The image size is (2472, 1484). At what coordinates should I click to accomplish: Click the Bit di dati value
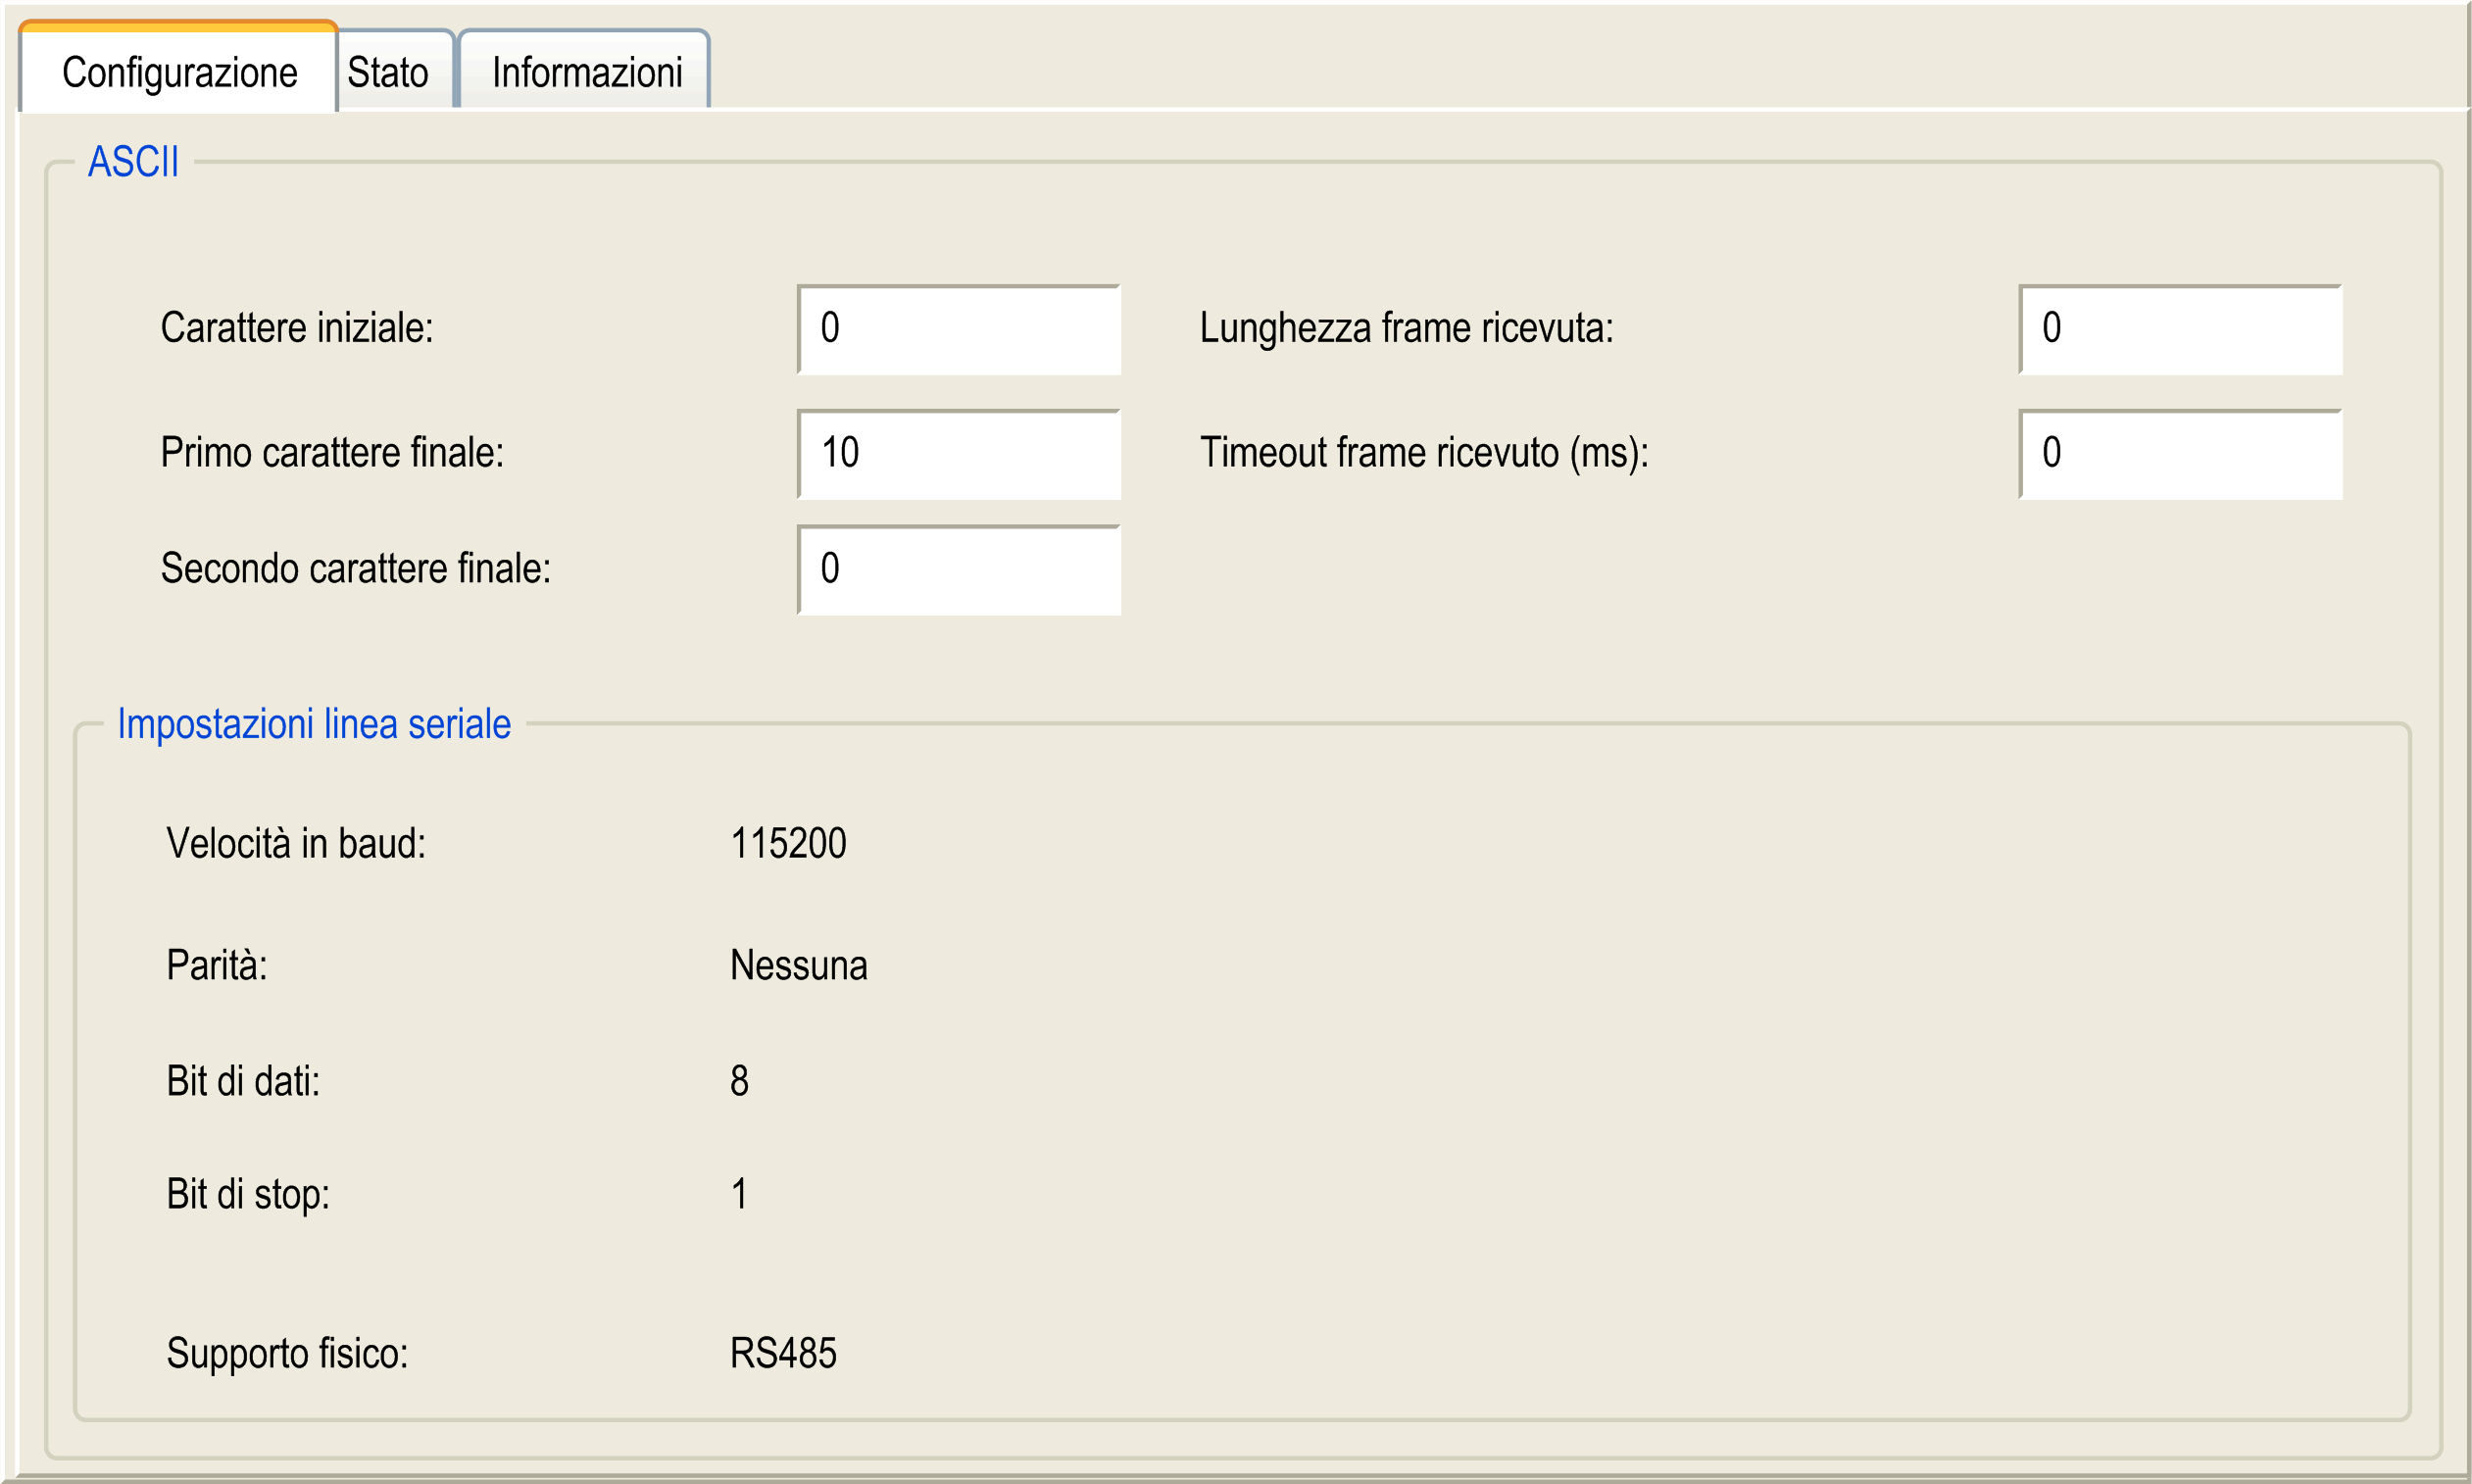pos(739,1081)
